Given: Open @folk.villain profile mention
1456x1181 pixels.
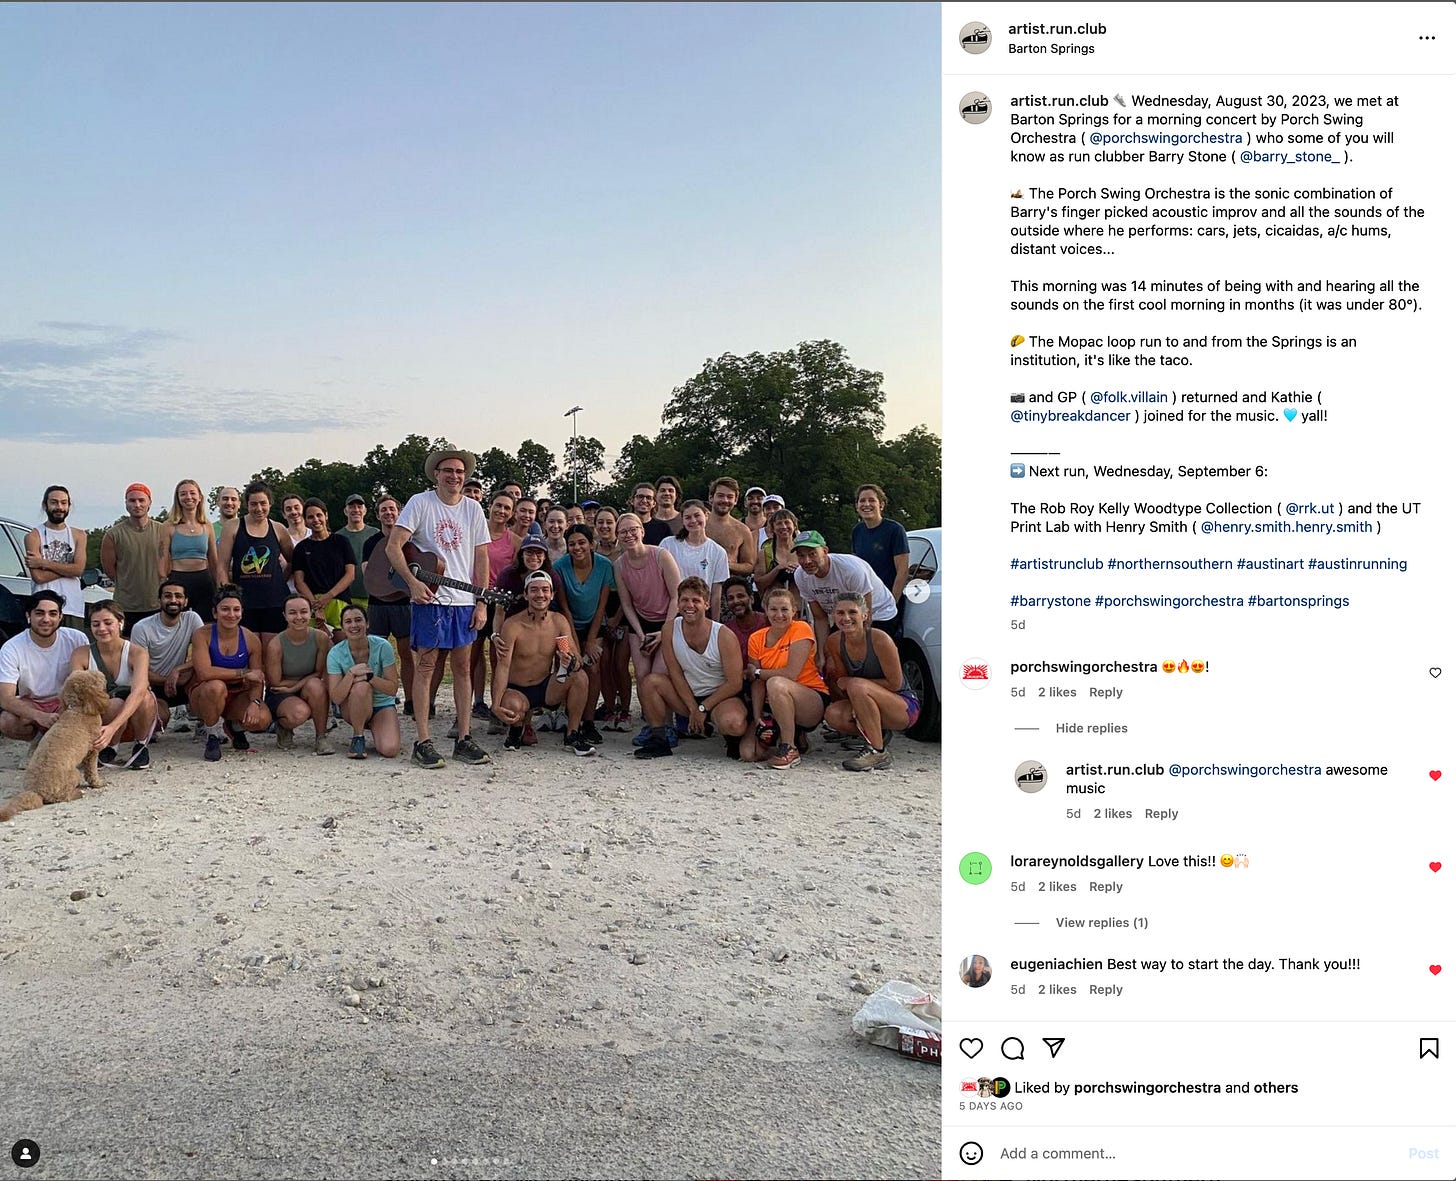Looking at the screenshot, I should (1128, 397).
